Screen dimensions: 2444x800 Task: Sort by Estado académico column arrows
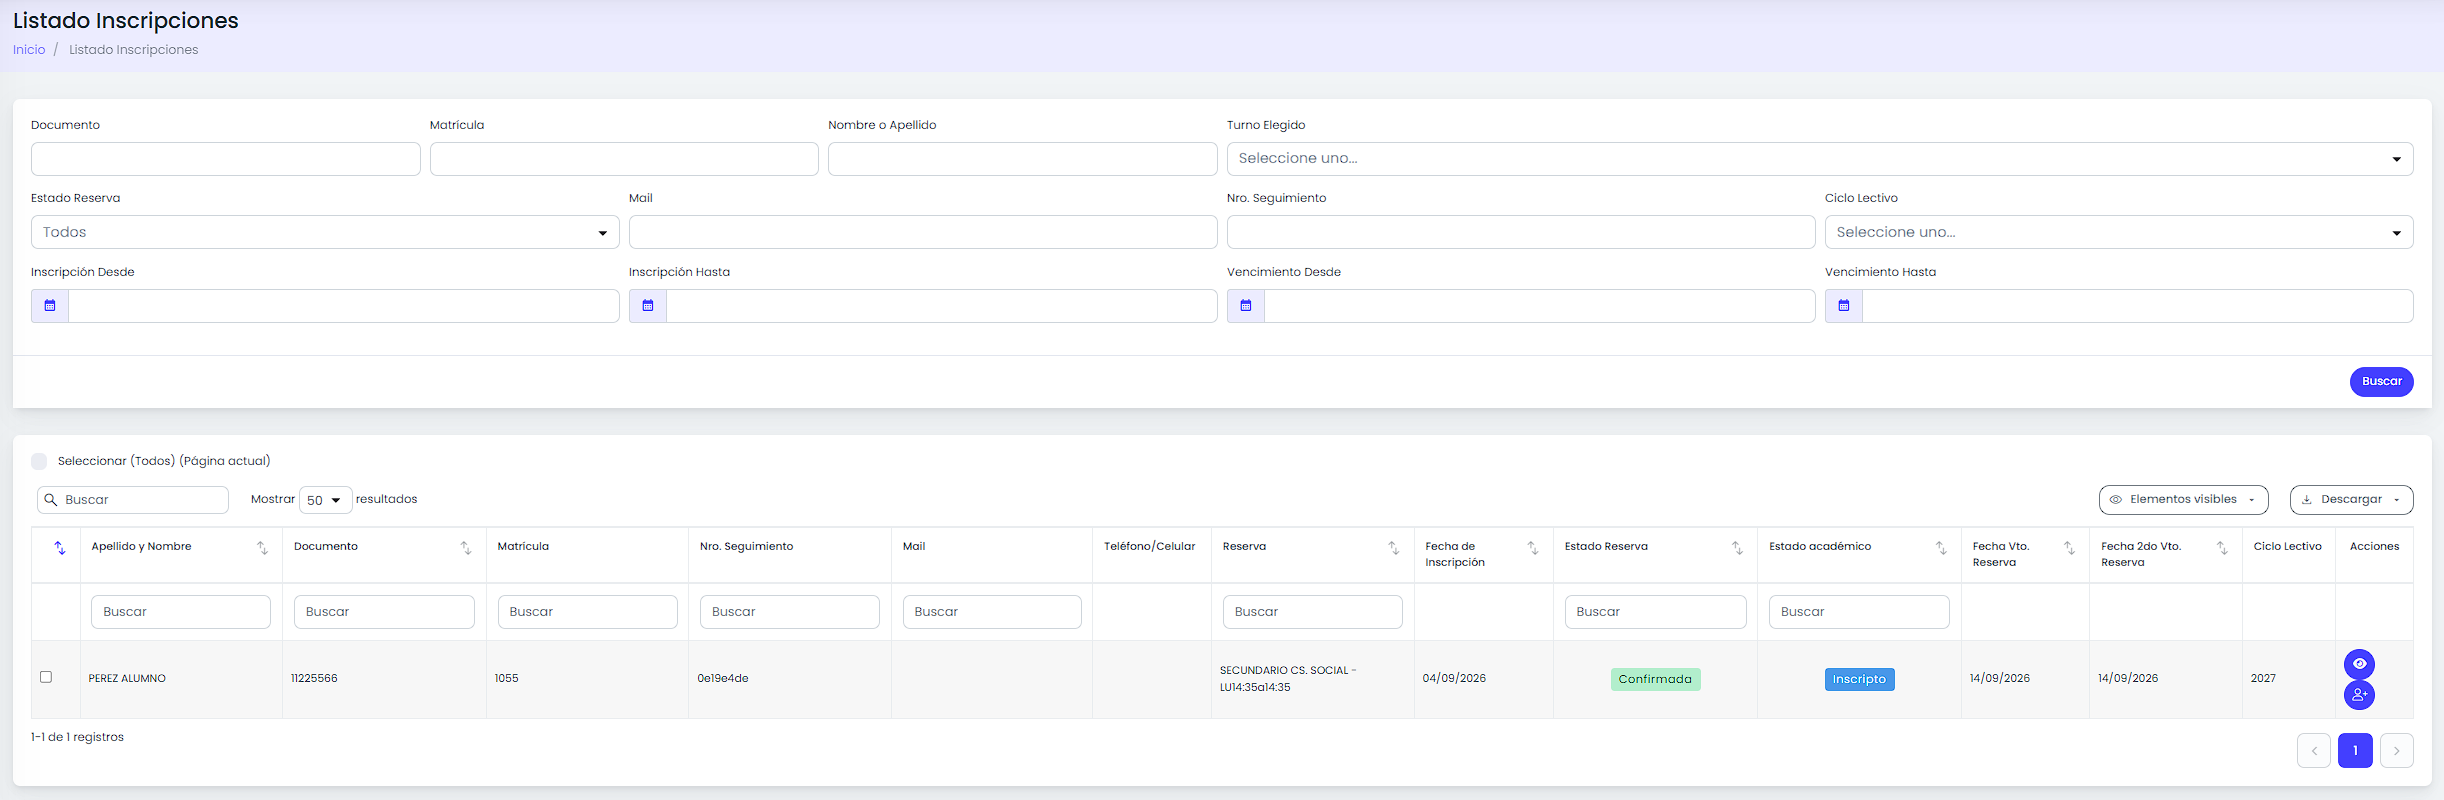click(x=1941, y=548)
